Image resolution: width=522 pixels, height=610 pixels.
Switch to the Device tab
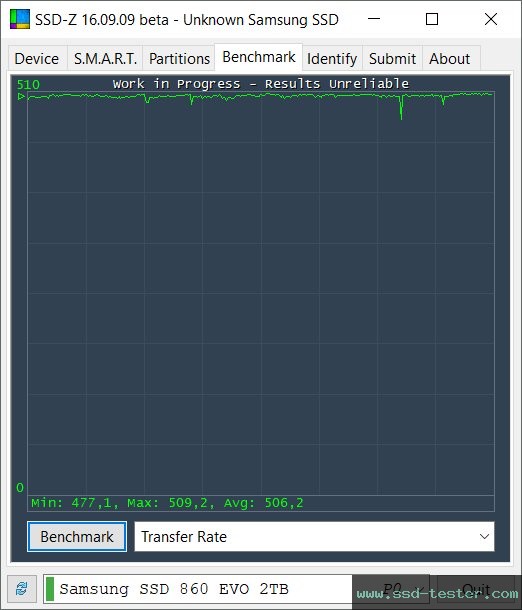(37, 59)
